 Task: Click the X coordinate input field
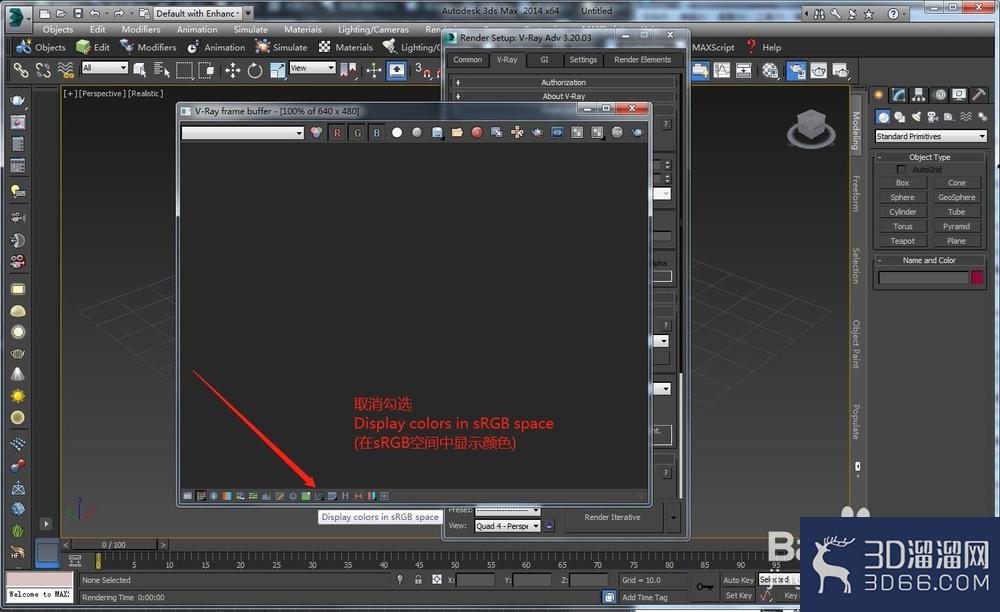(x=476, y=580)
